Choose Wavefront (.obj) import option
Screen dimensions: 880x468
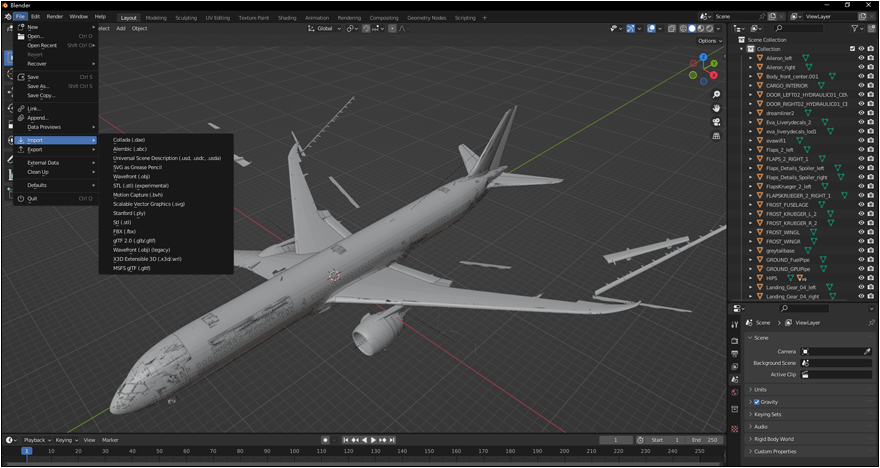(x=131, y=176)
